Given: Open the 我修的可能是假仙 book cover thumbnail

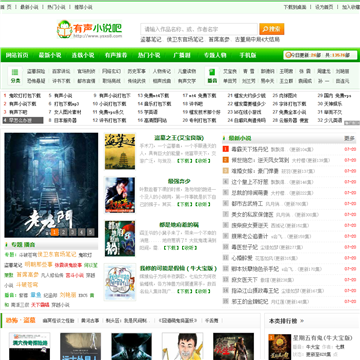Looking at the screenshot, I should tap(120, 282).
